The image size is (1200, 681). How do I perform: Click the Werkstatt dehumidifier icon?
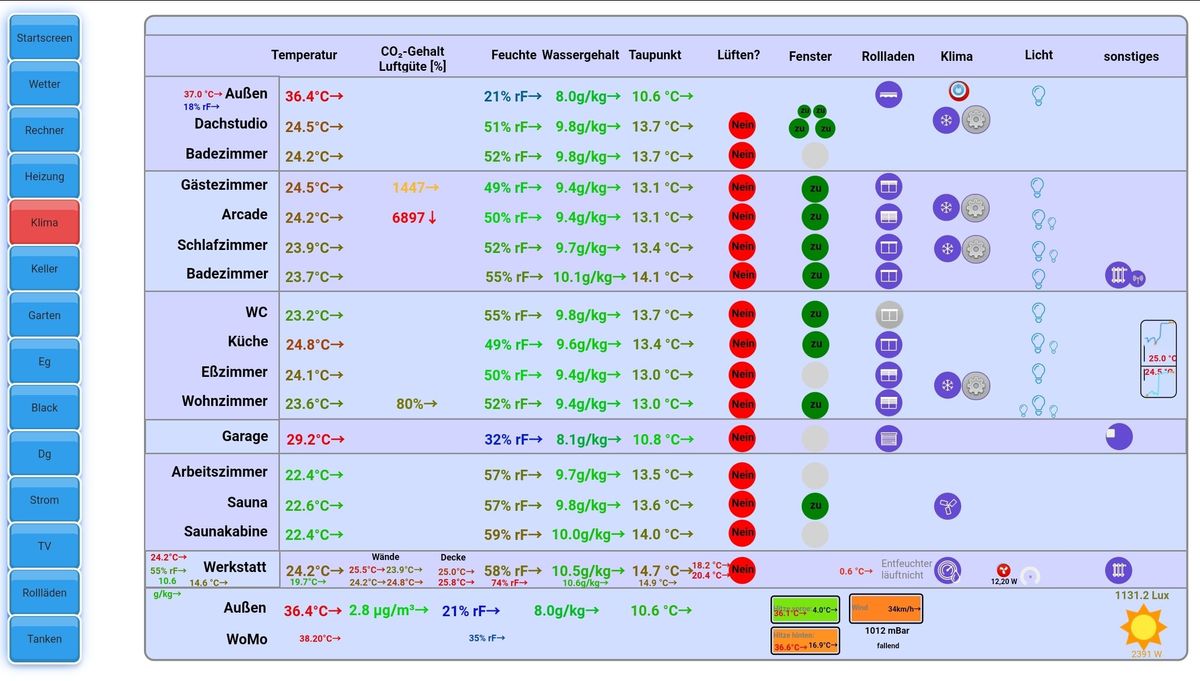(947, 571)
